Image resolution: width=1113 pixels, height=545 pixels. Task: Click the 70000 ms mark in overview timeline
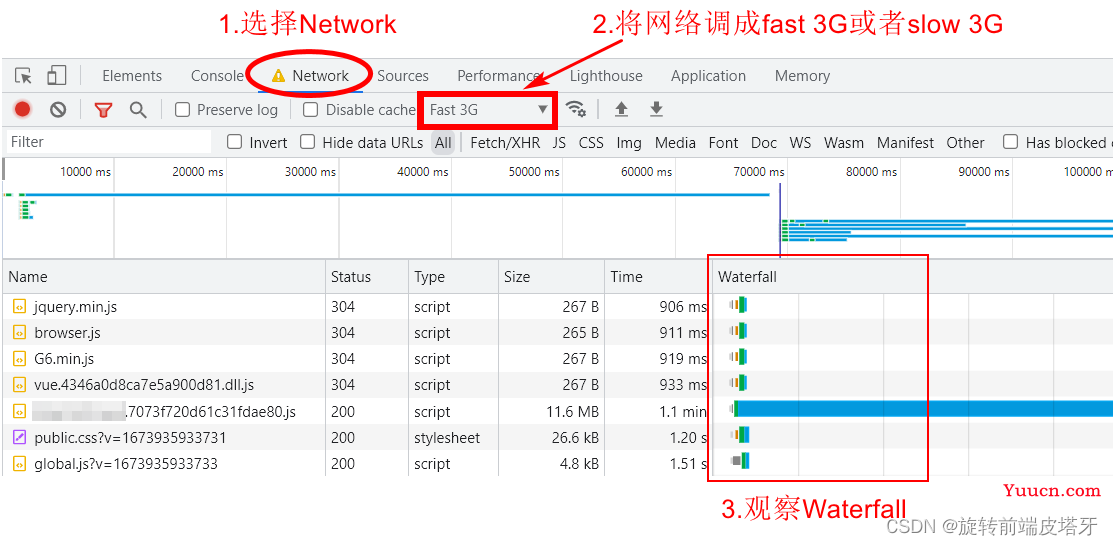pyautogui.click(x=759, y=172)
